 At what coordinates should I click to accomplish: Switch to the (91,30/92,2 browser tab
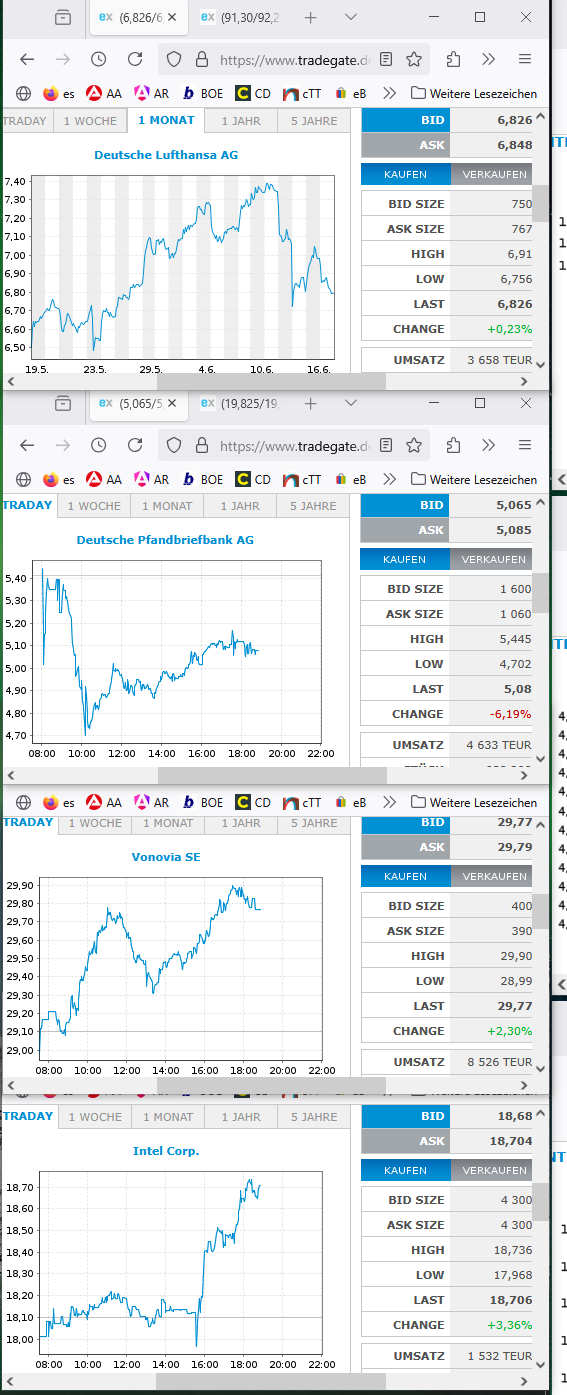[x=239, y=17]
